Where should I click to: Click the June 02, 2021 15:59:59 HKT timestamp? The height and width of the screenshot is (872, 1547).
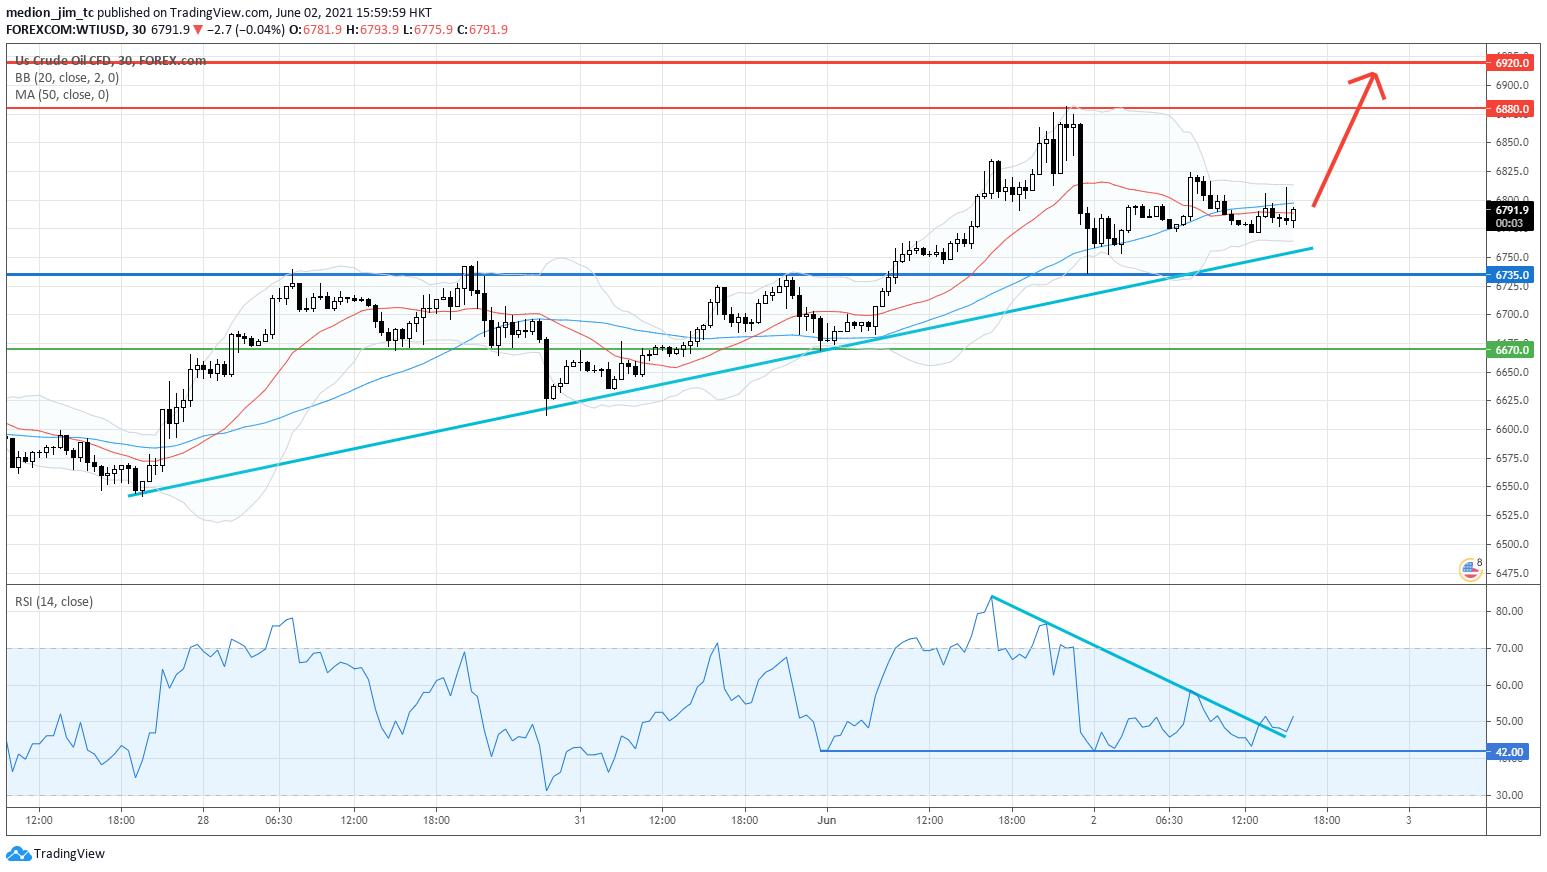click(x=354, y=12)
